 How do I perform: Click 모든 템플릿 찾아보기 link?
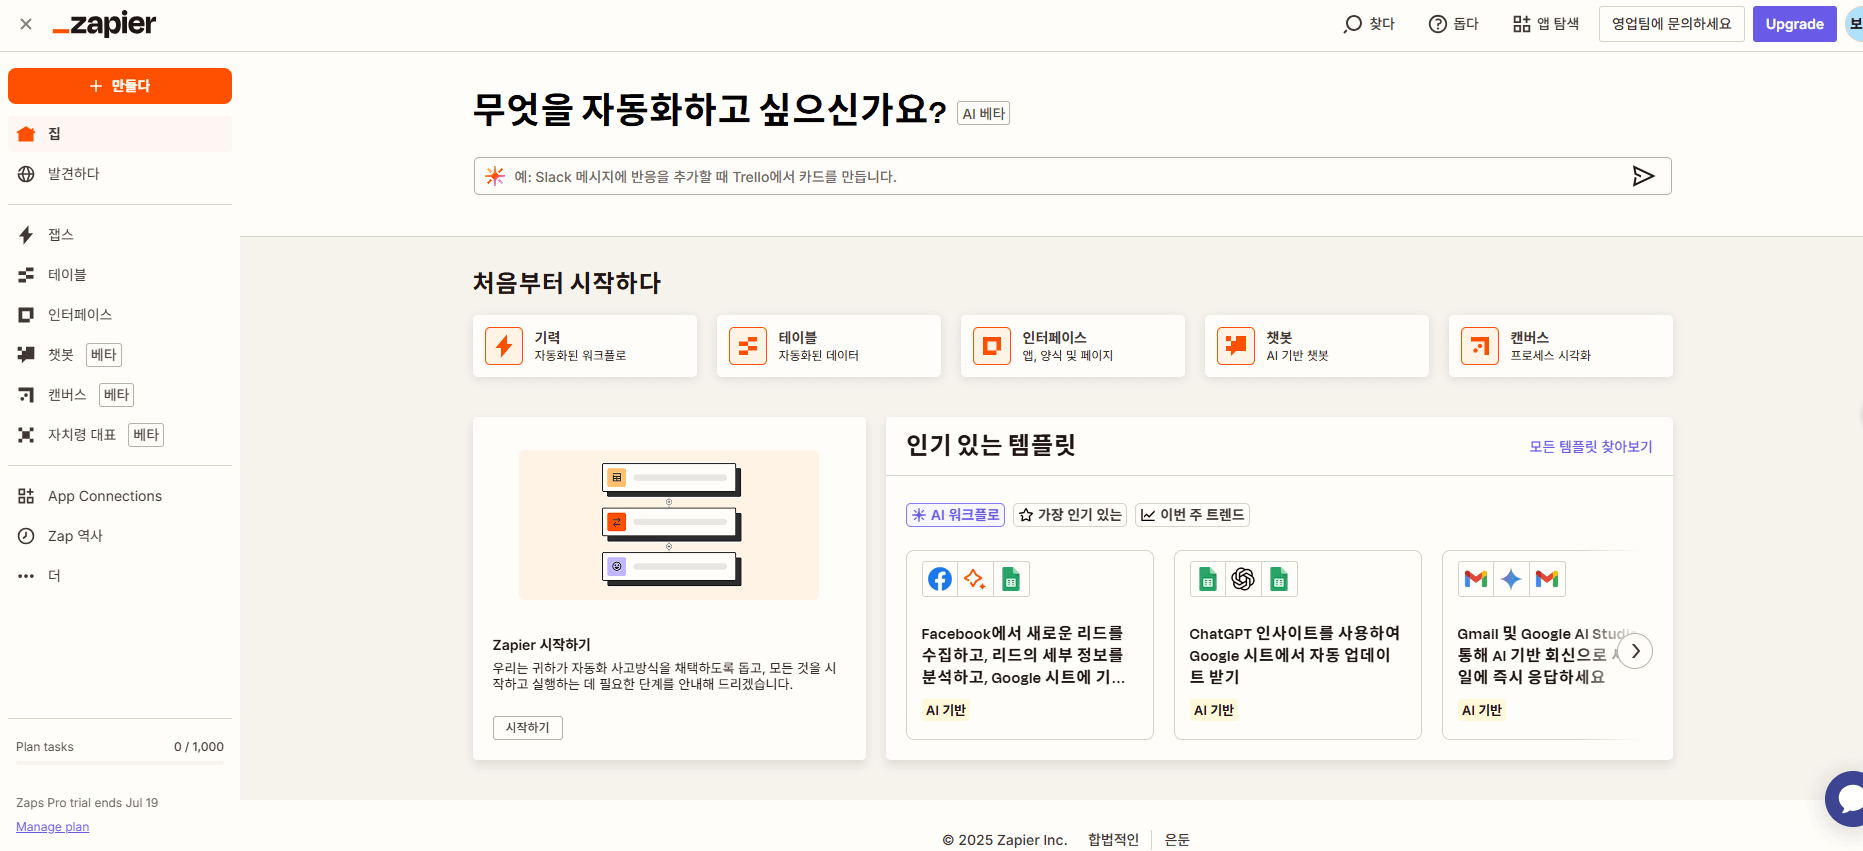pyautogui.click(x=1591, y=446)
